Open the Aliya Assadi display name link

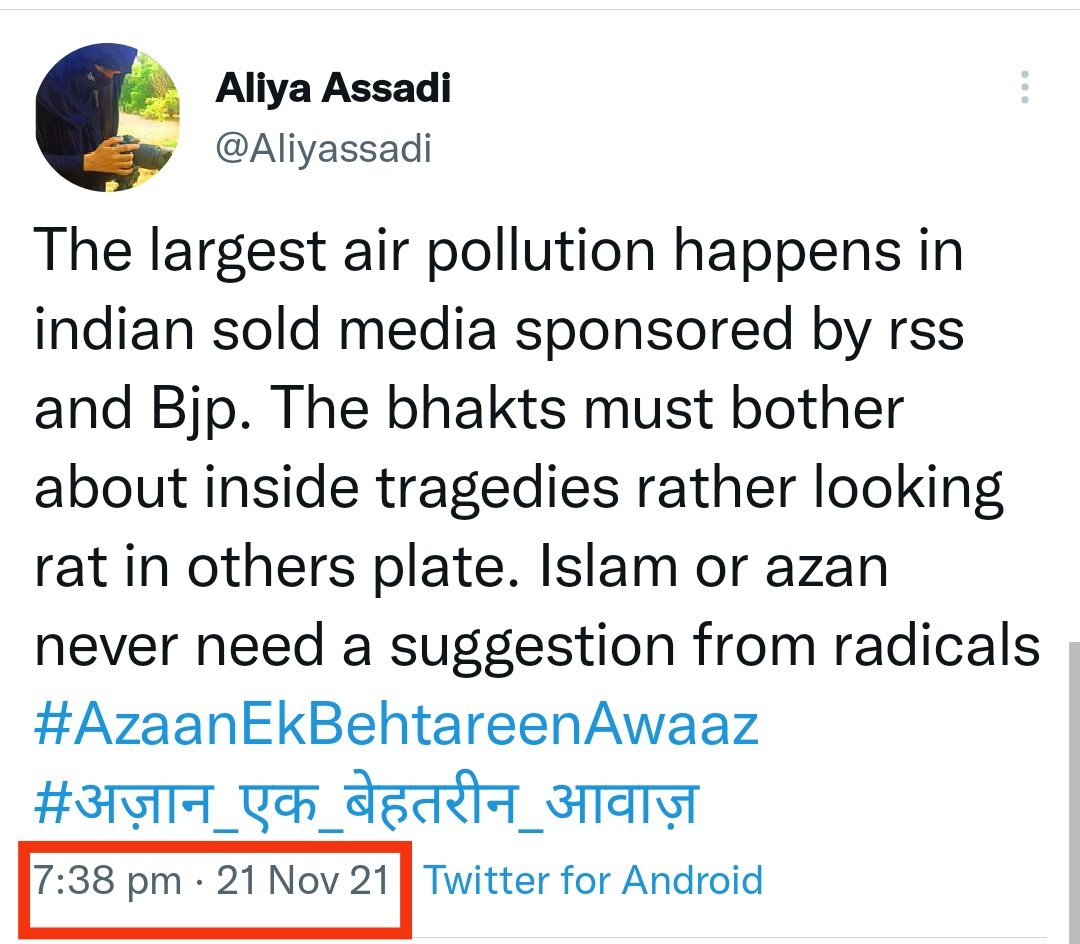point(333,89)
